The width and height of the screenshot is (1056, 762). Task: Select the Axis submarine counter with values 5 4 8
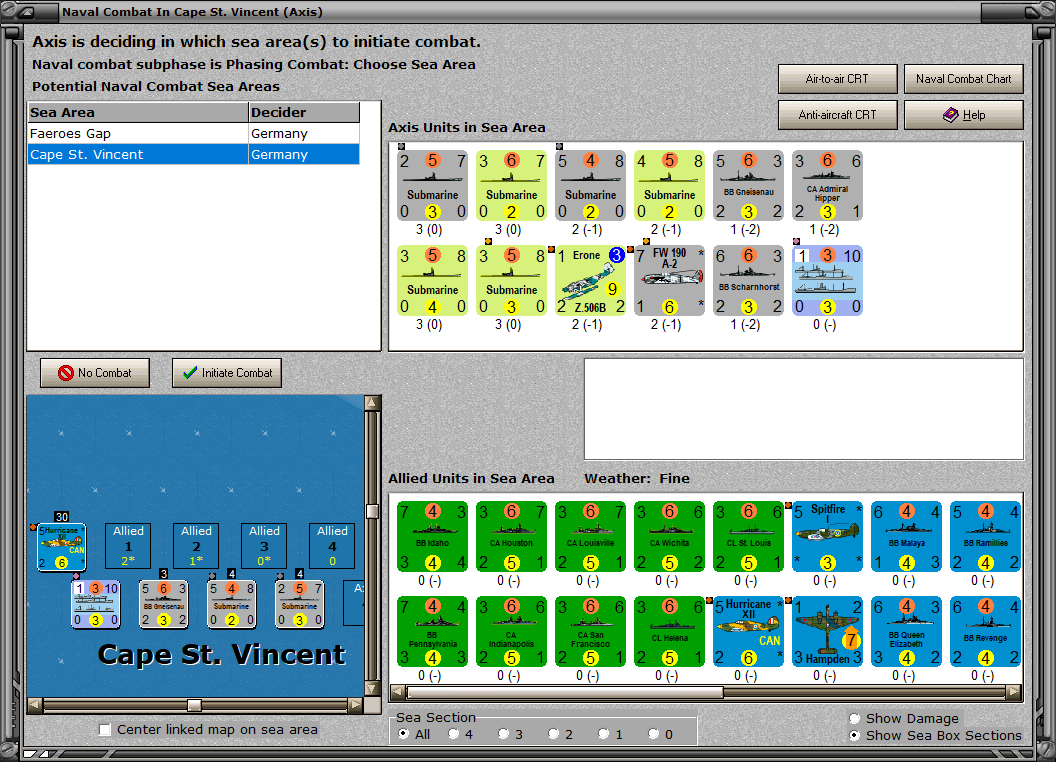(x=590, y=185)
